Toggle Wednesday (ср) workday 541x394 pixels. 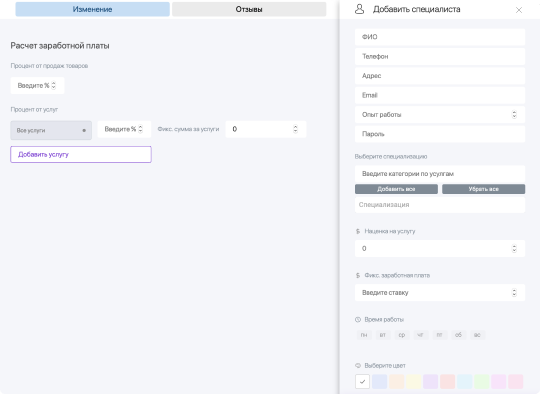coord(402,335)
